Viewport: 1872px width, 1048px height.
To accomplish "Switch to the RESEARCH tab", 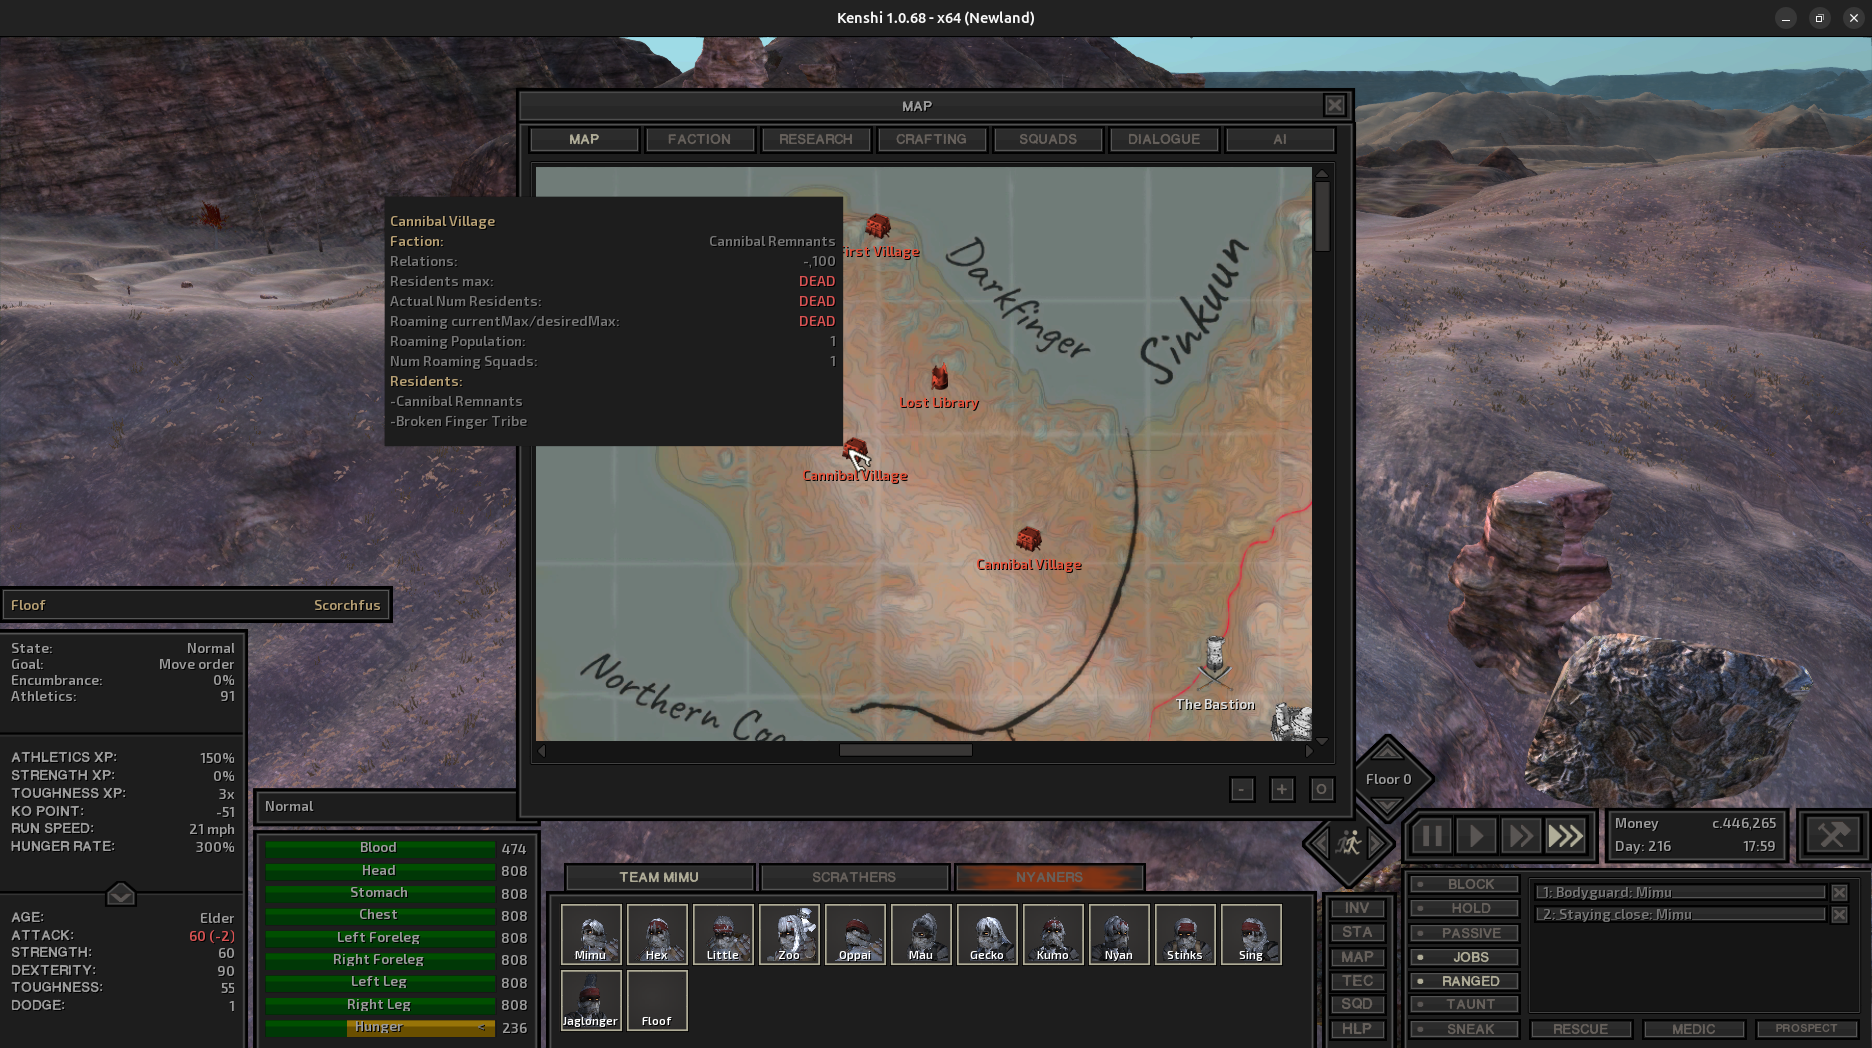I will 815,139.
